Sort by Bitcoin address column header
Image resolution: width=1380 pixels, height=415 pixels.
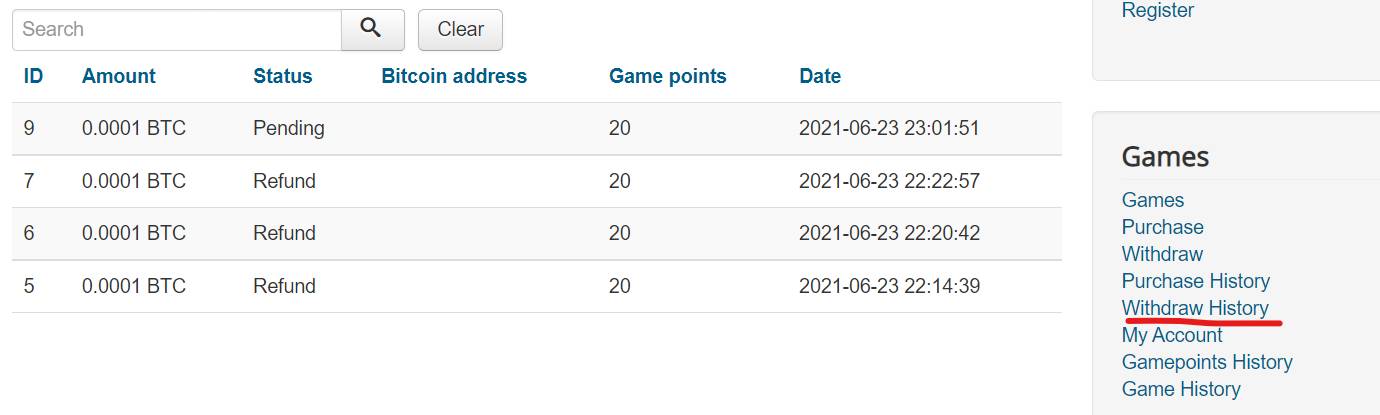pyautogui.click(x=454, y=76)
